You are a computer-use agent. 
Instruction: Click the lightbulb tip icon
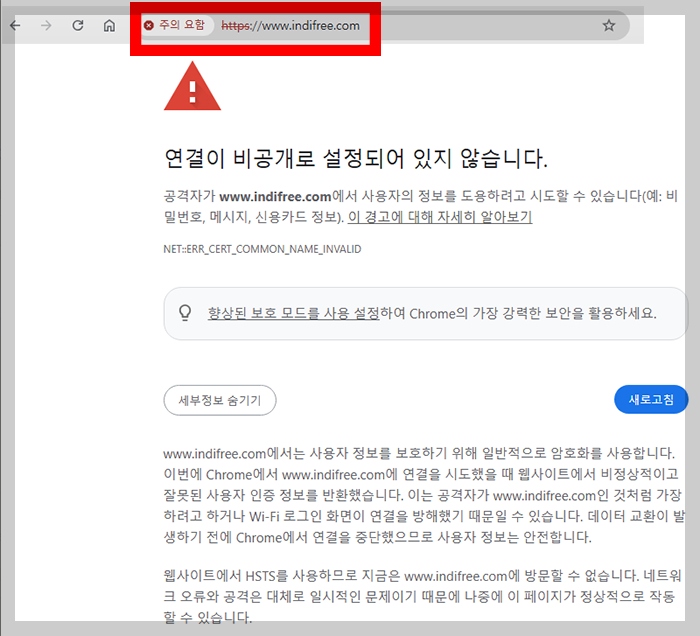pos(185,313)
